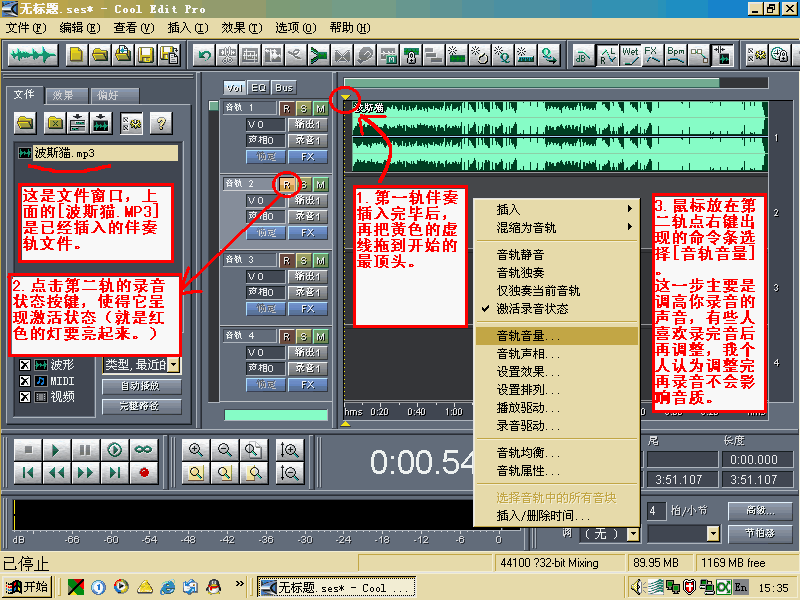Click the Stop transport button
The image size is (800, 600).
[x=28, y=449]
